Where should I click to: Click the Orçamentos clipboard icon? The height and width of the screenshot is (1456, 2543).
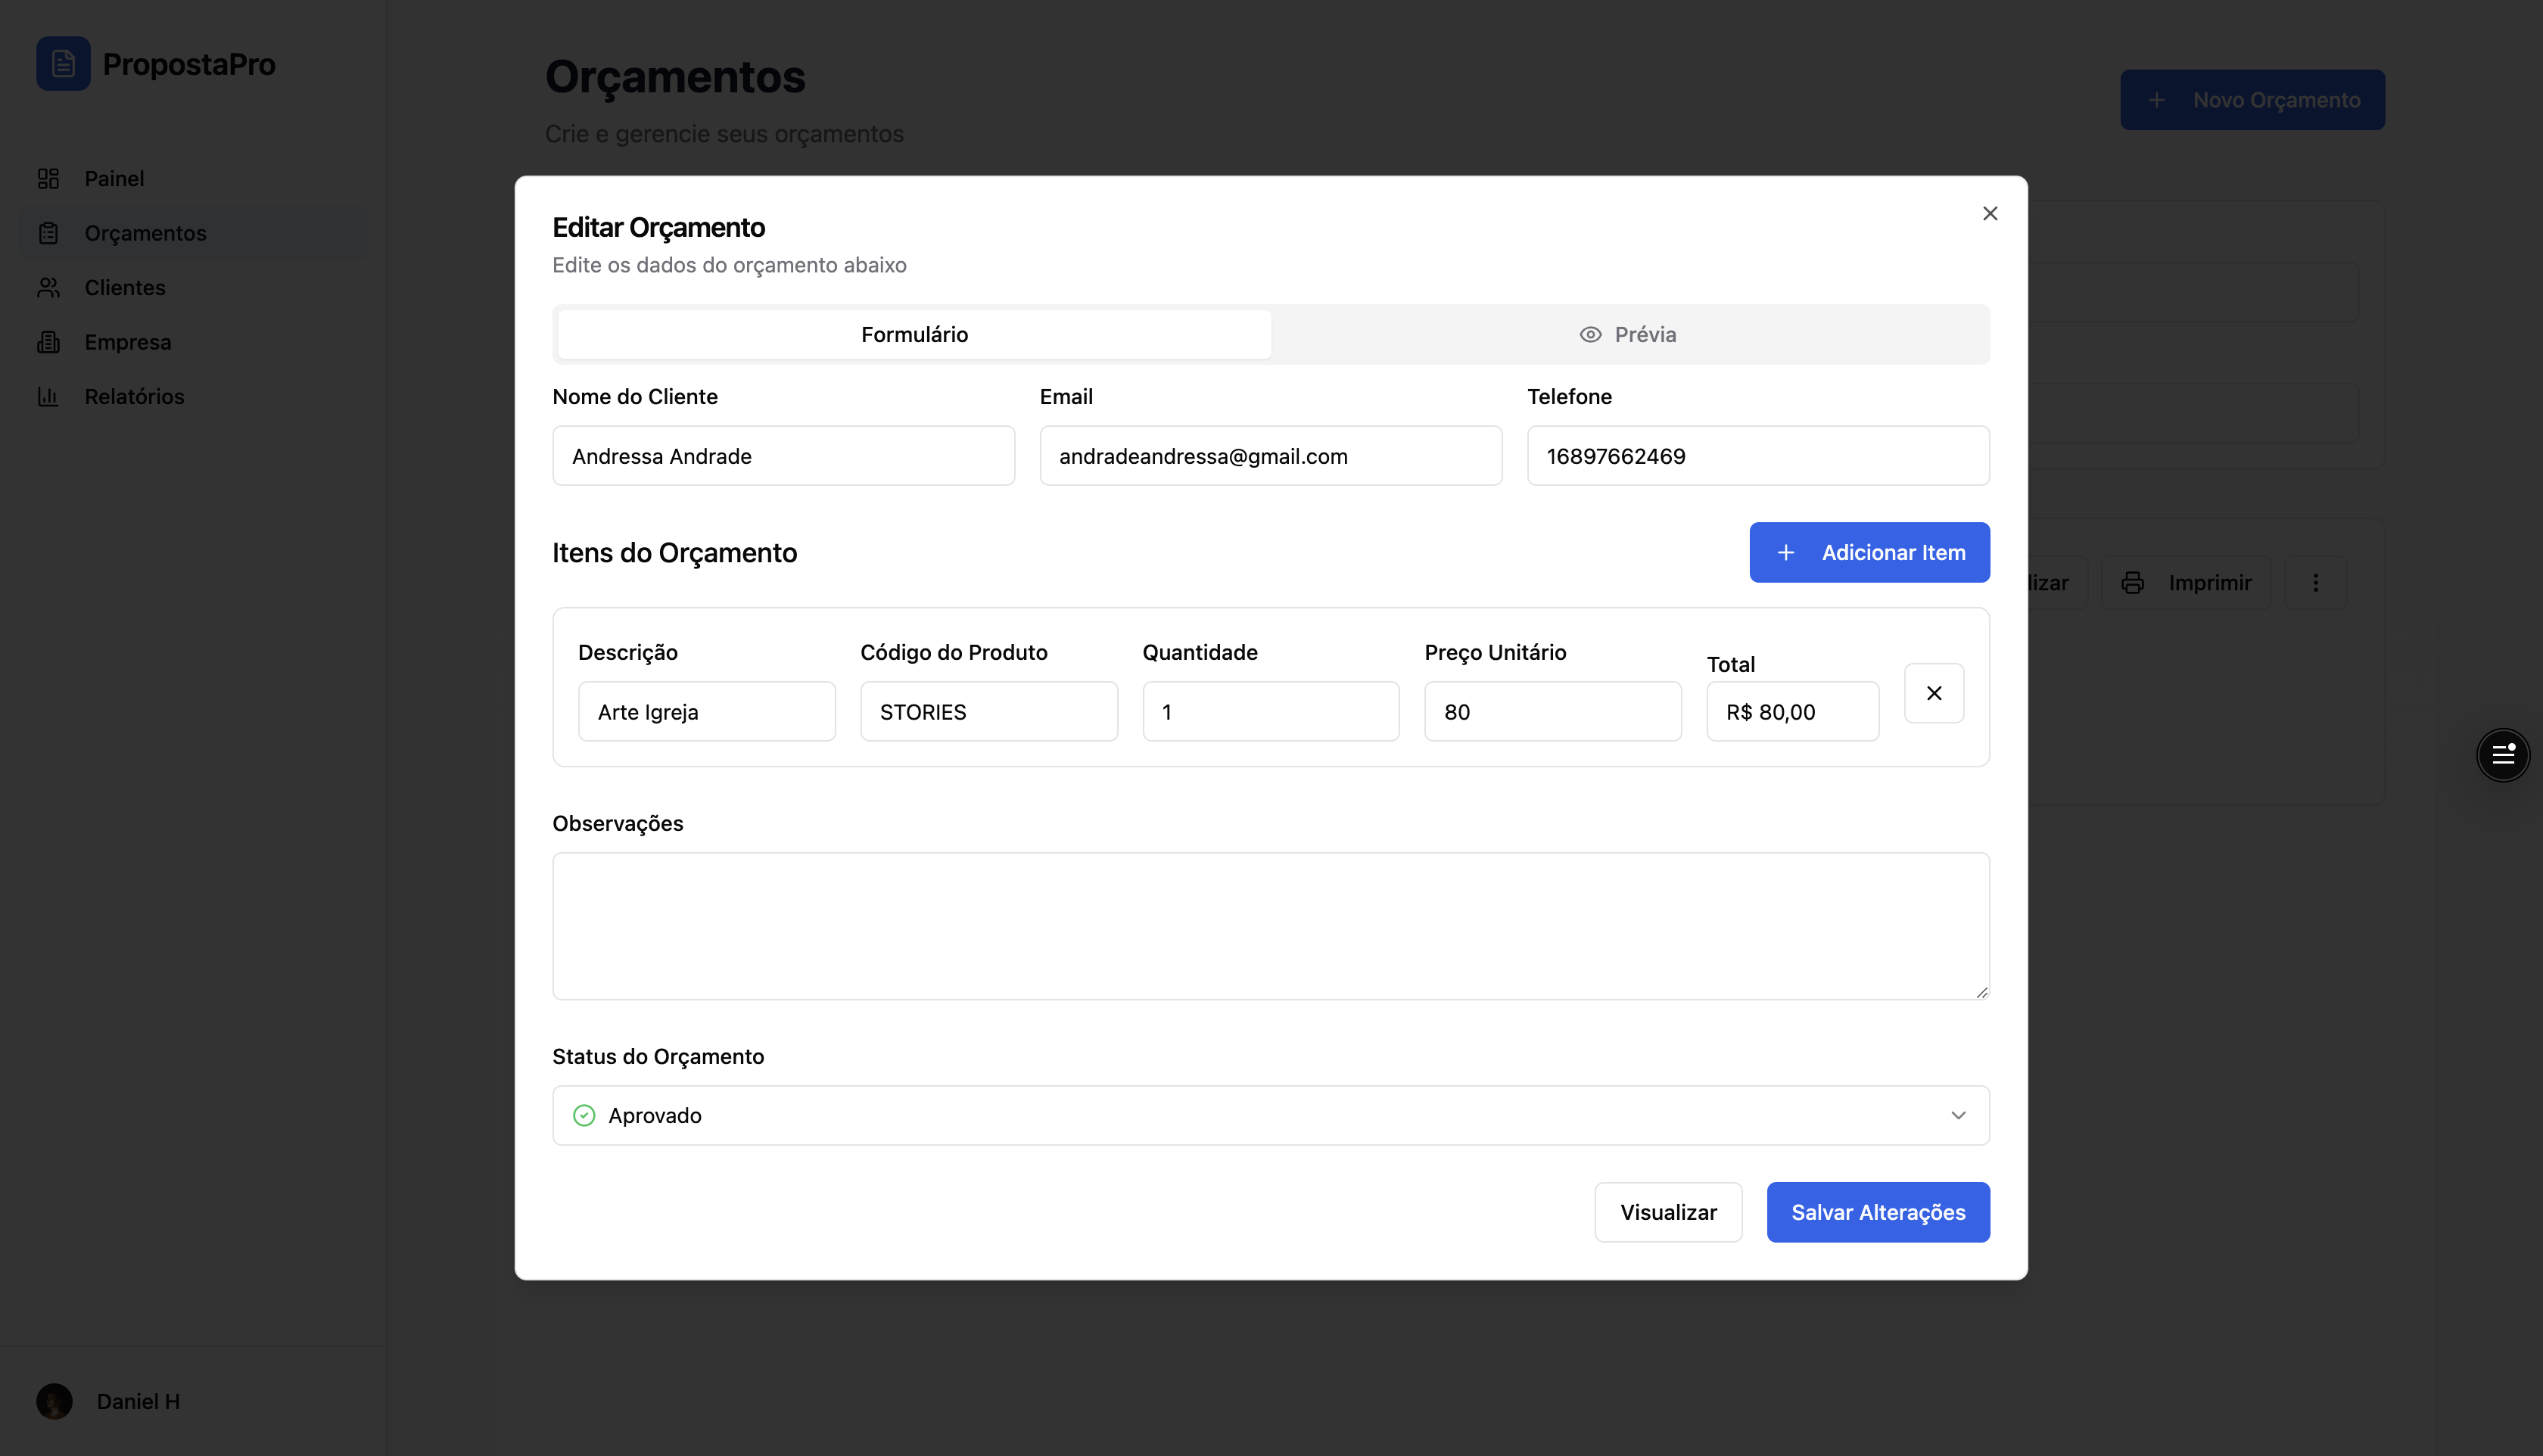coord(48,233)
